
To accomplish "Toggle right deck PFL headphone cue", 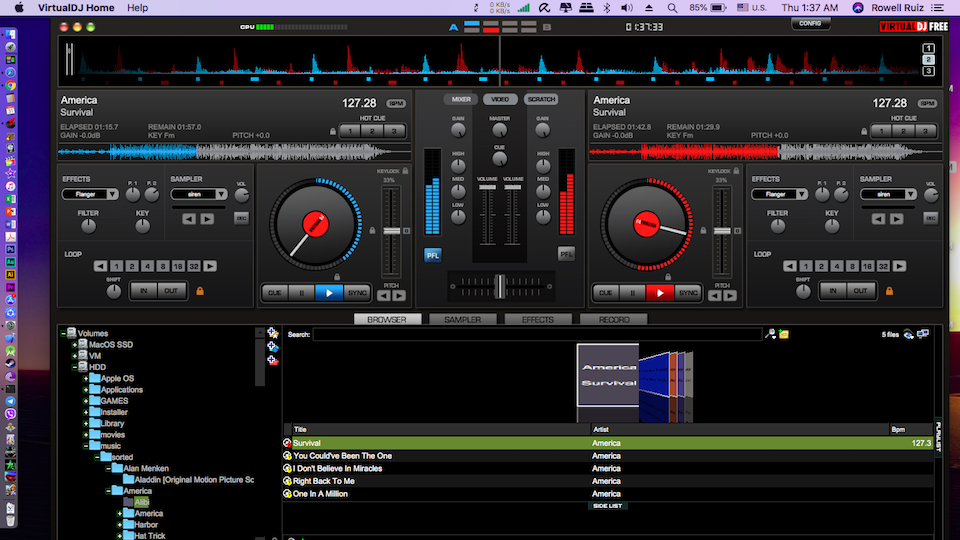I will (566, 255).
